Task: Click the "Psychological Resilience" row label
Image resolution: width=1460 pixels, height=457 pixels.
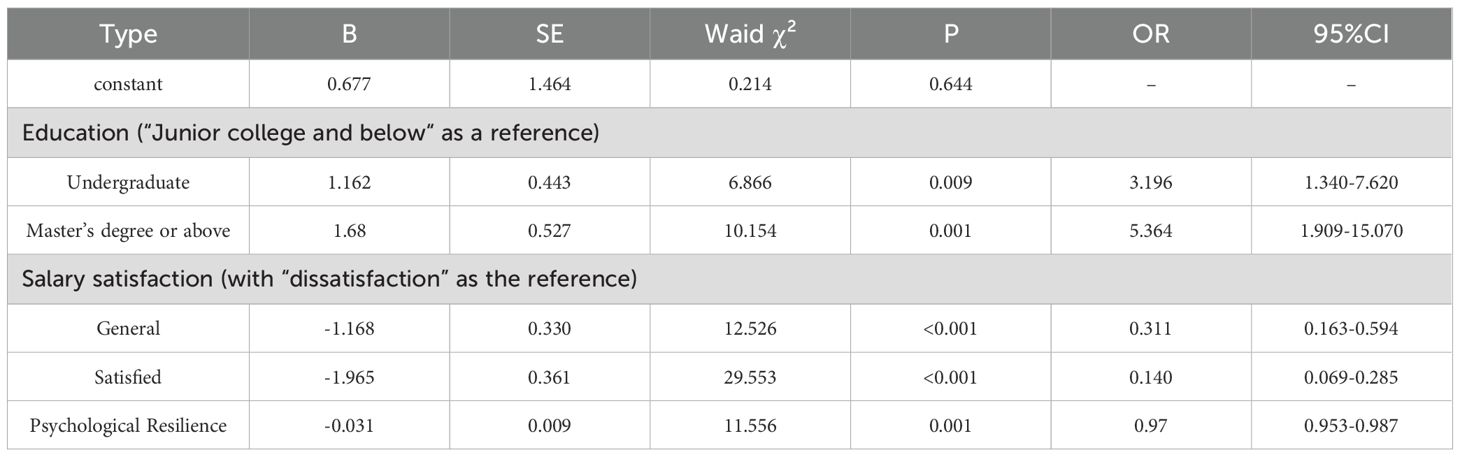Action: click(129, 425)
